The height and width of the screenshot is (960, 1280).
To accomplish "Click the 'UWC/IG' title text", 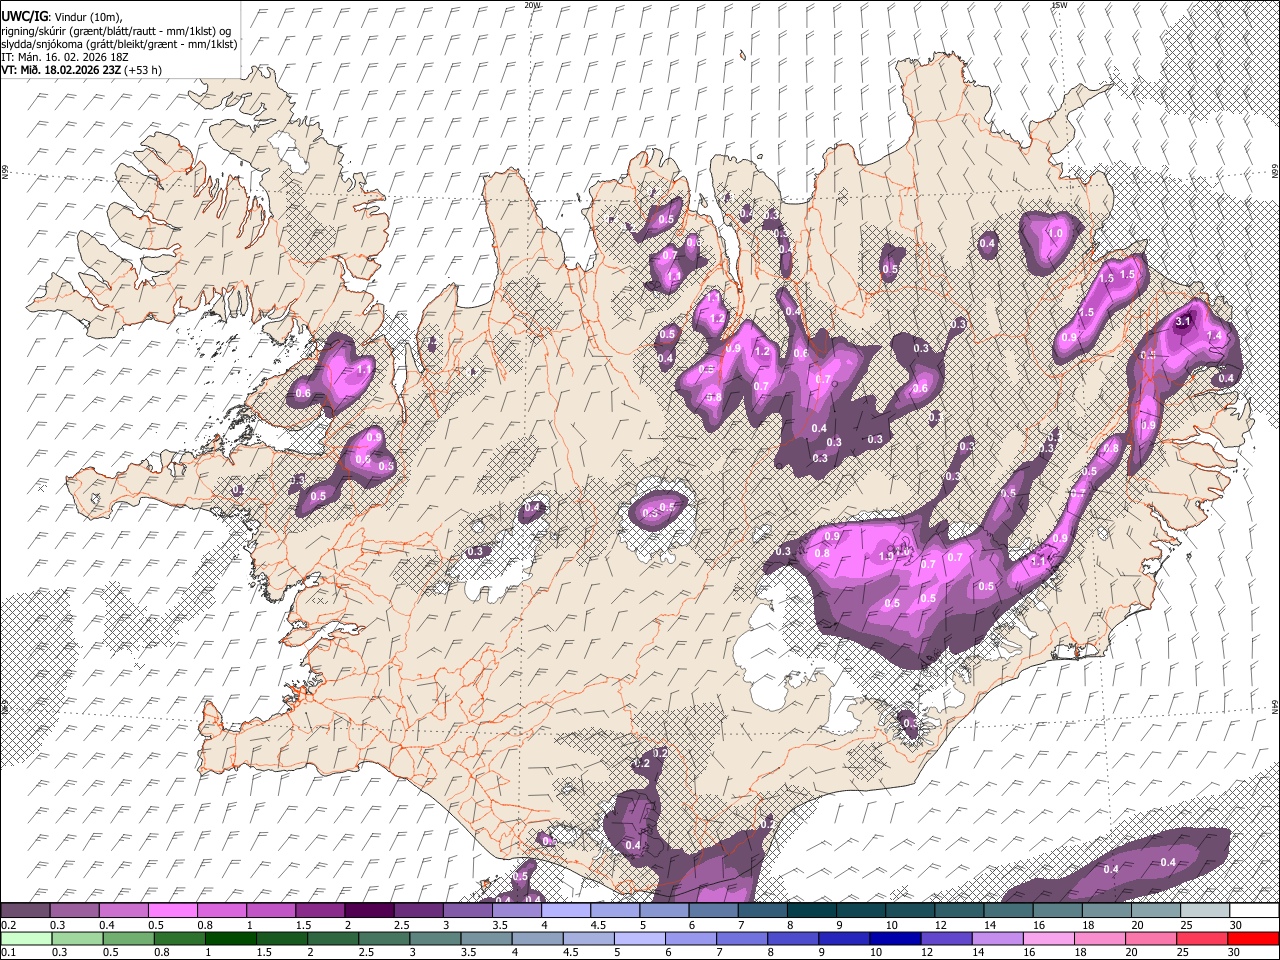I will coord(24,16).
